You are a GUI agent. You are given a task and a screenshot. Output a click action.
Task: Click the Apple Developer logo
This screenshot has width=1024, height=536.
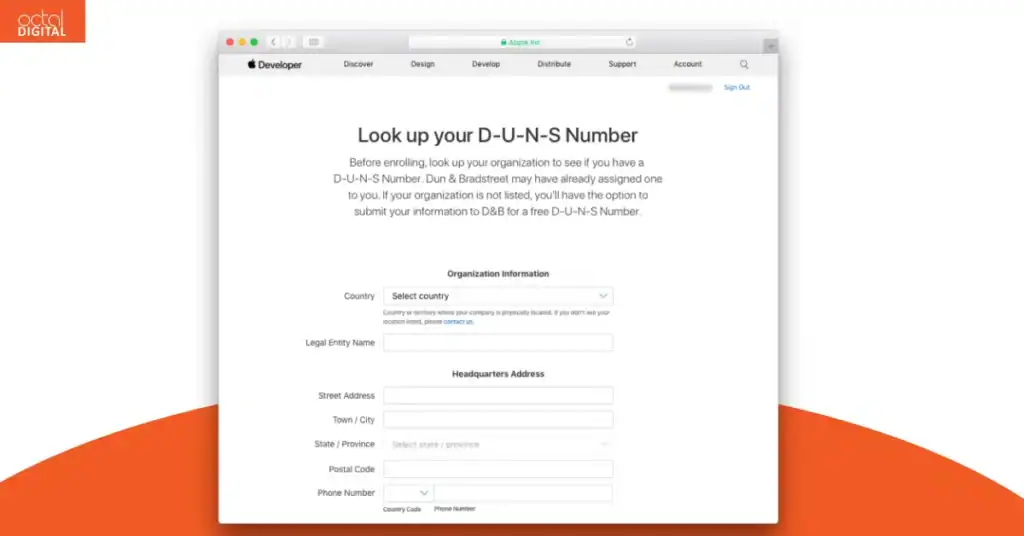pos(274,65)
